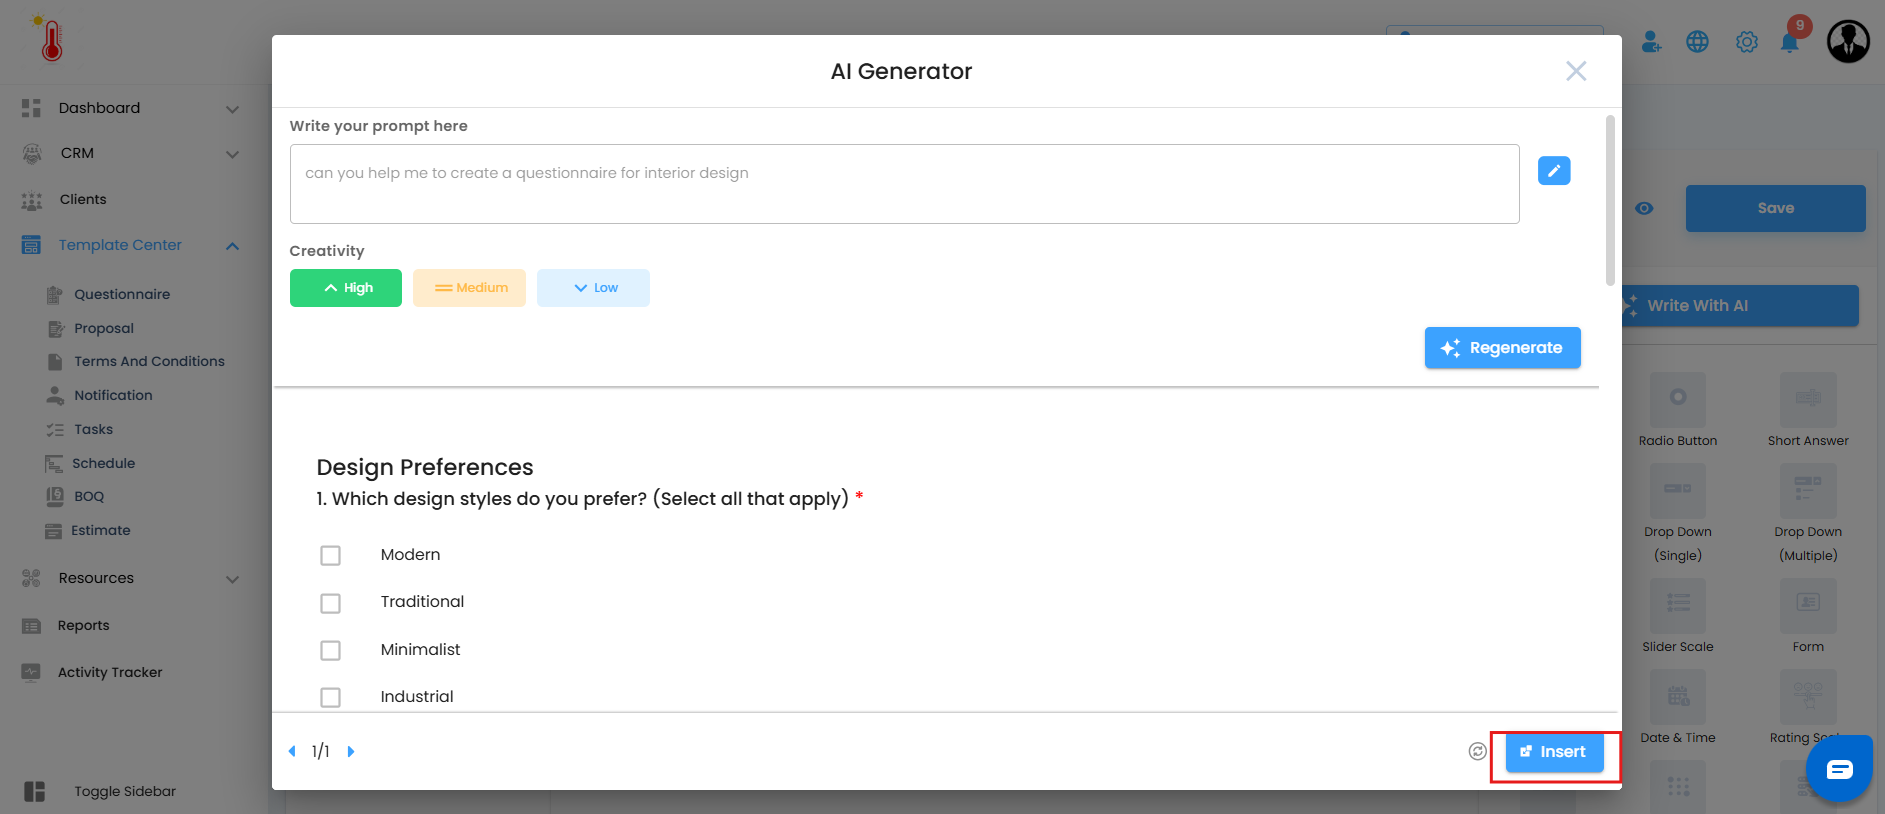Click the refresh icon beside Insert
Screen dimensions: 1885x814
1477,751
